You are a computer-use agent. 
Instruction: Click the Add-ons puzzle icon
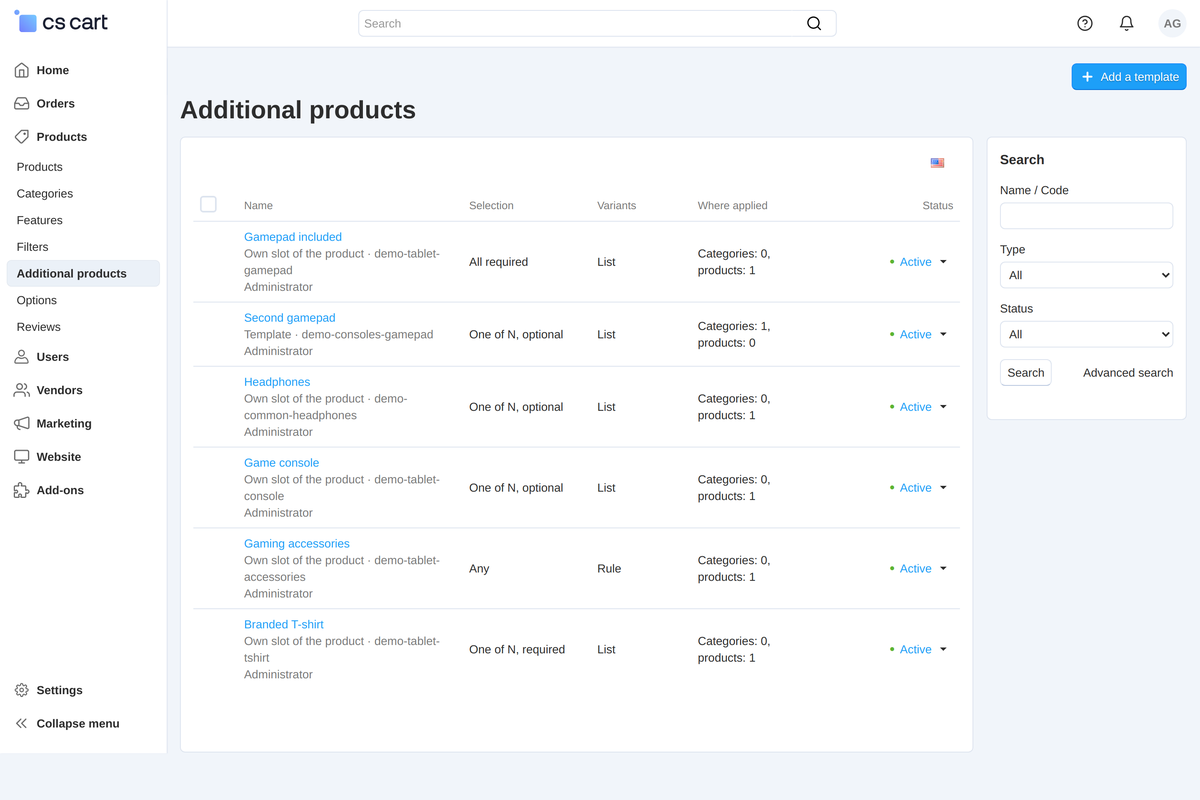click(22, 490)
